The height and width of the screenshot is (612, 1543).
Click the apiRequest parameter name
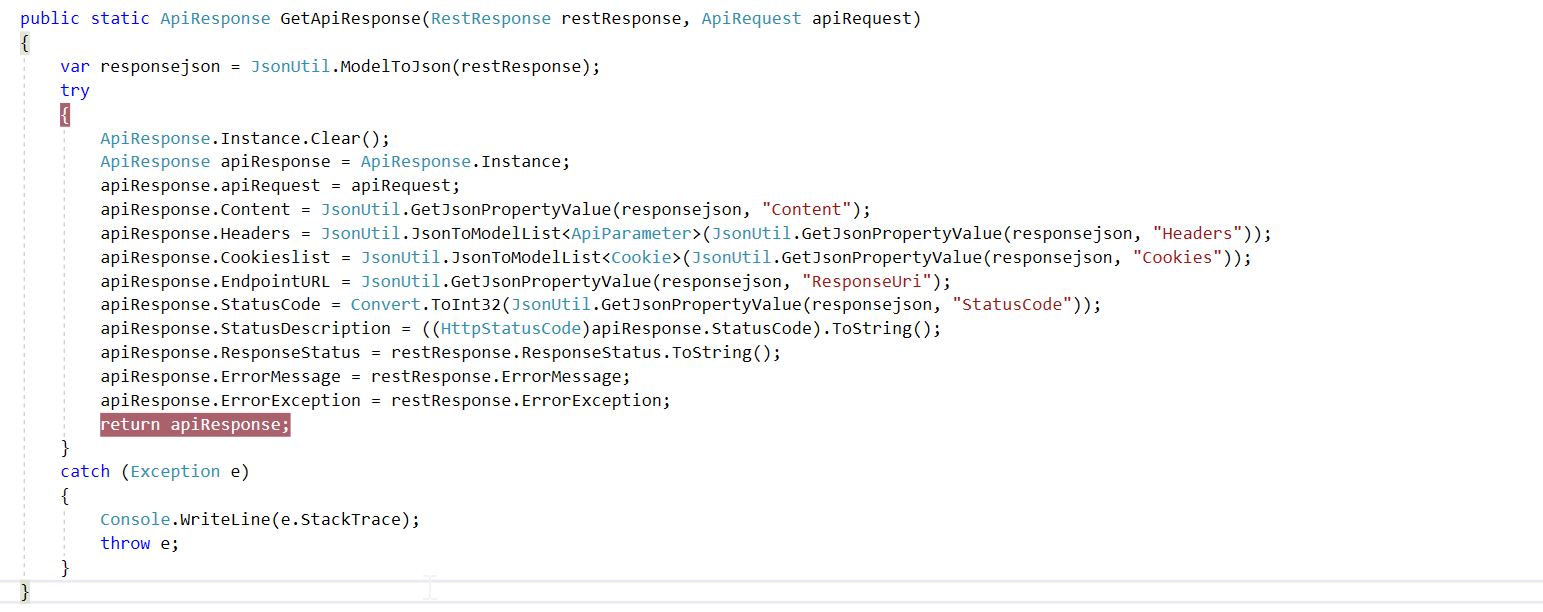tap(863, 18)
